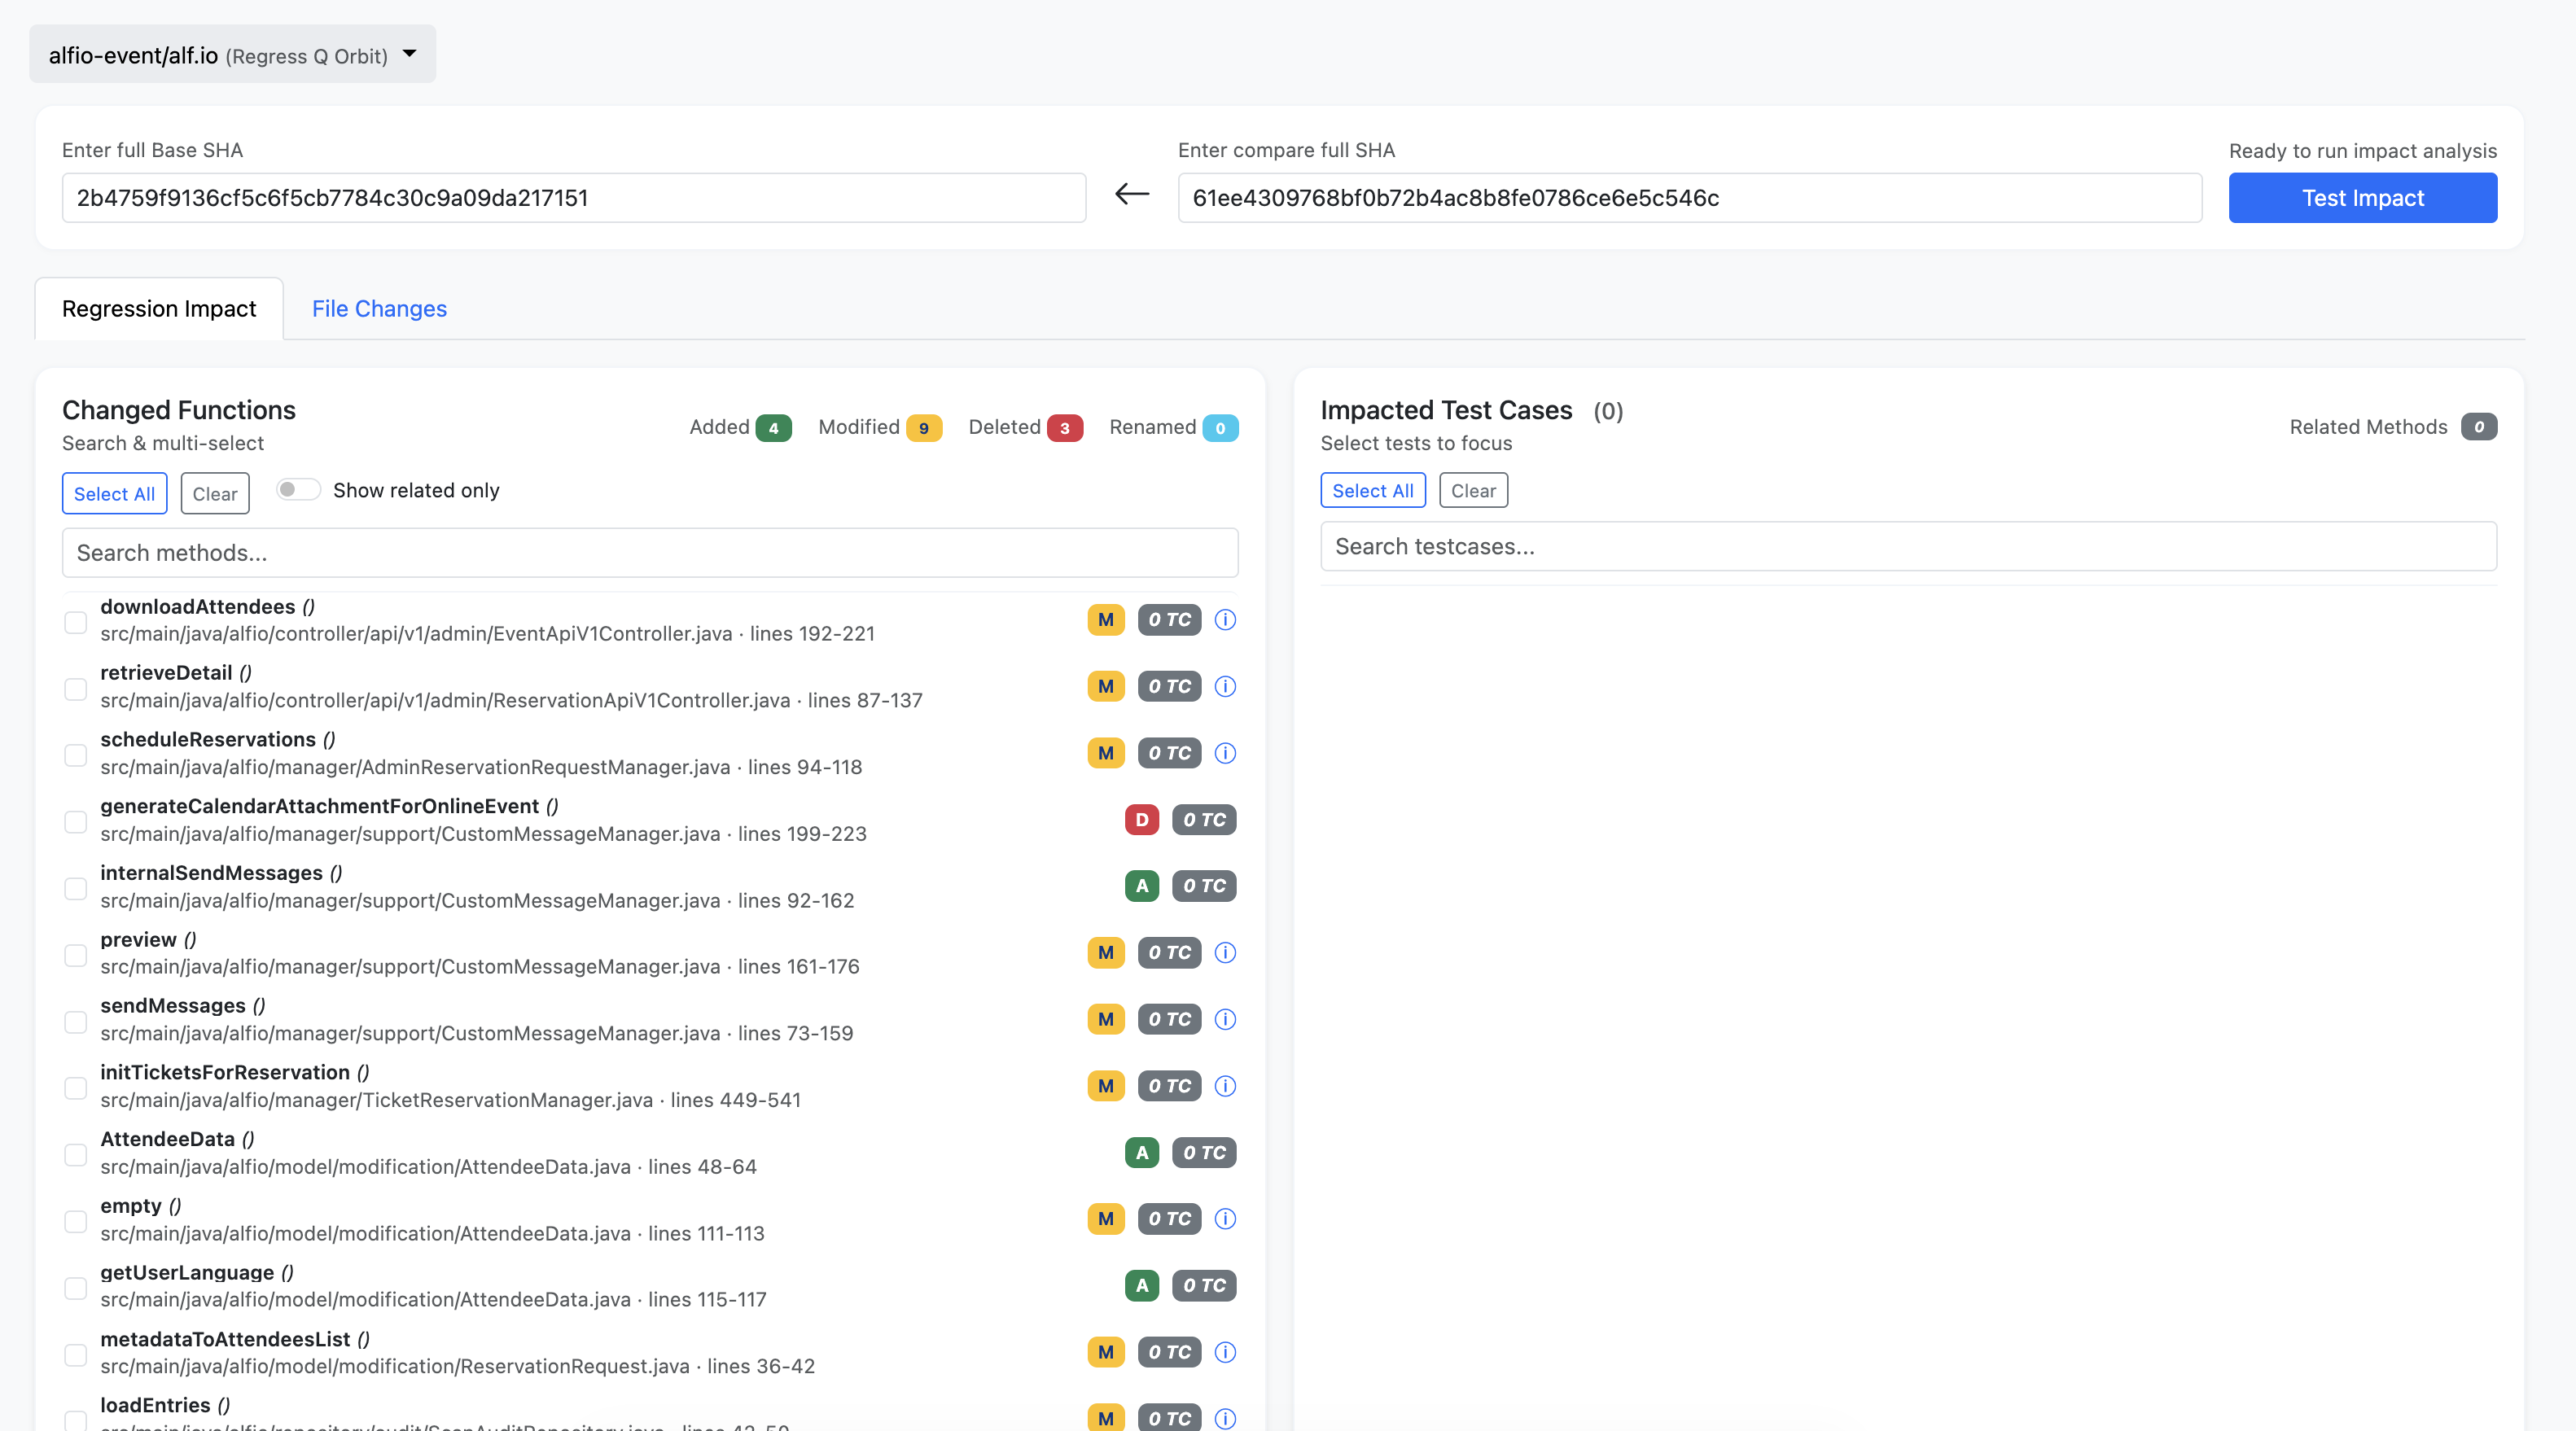The height and width of the screenshot is (1431, 2576).
Task: Clear impacted test cases selection
Action: click(x=1473, y=491)
